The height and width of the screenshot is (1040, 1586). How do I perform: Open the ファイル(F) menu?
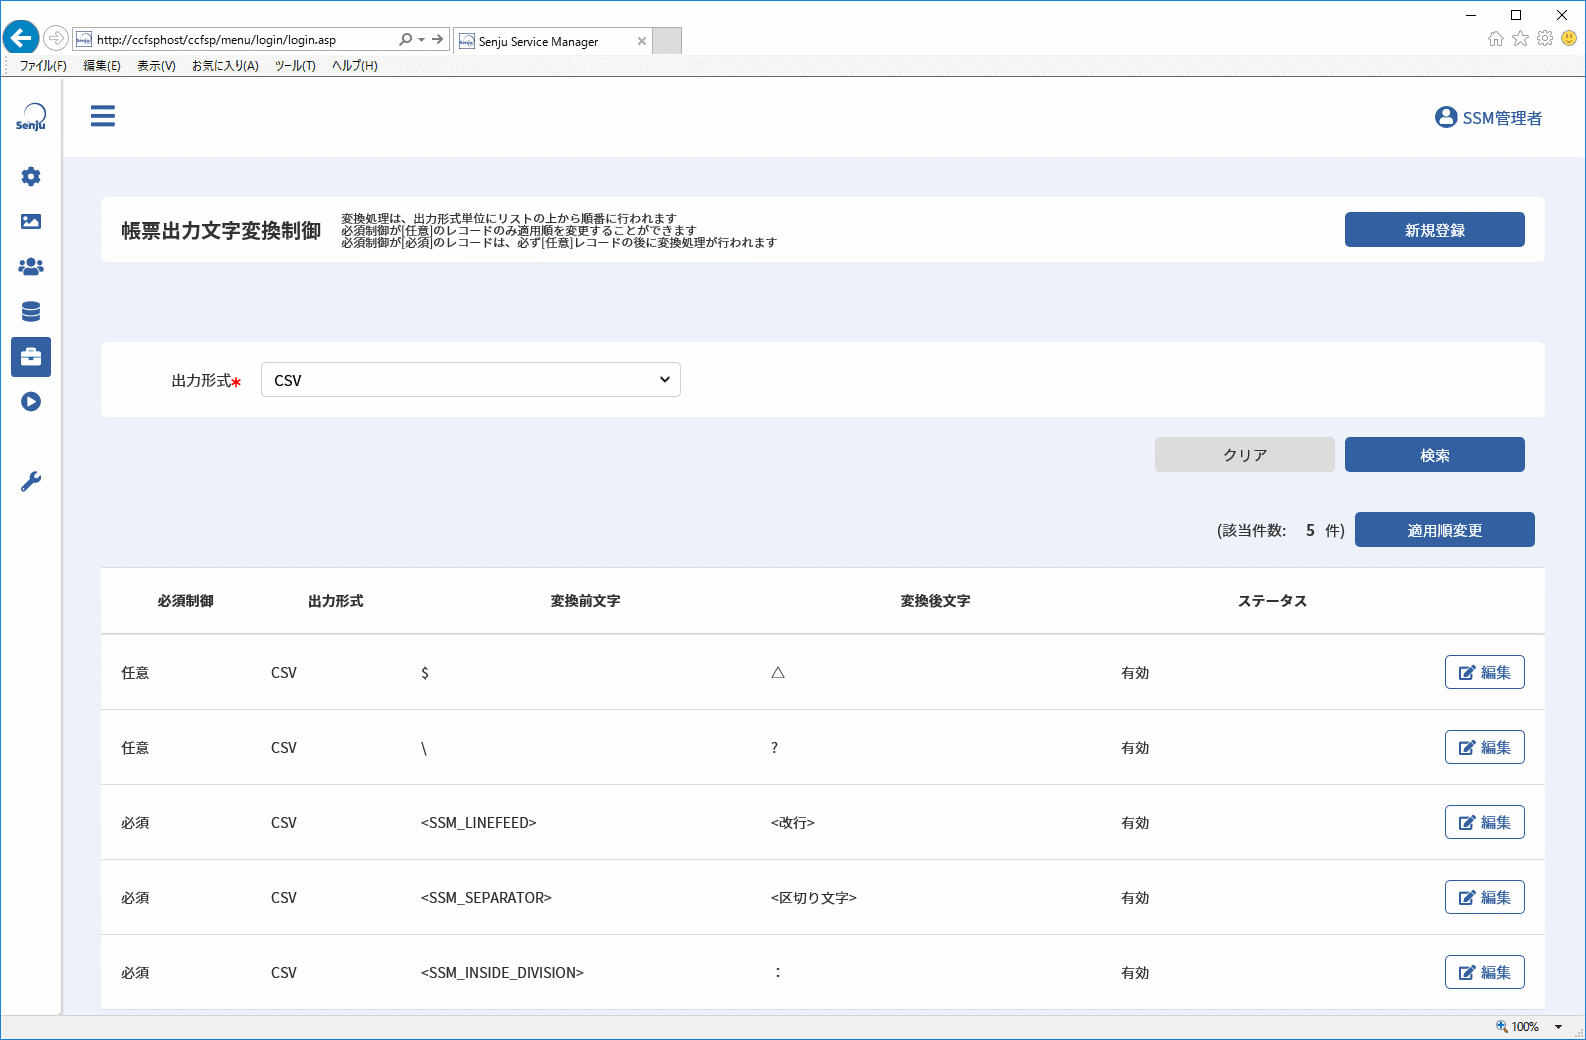[x=43, y=66]
